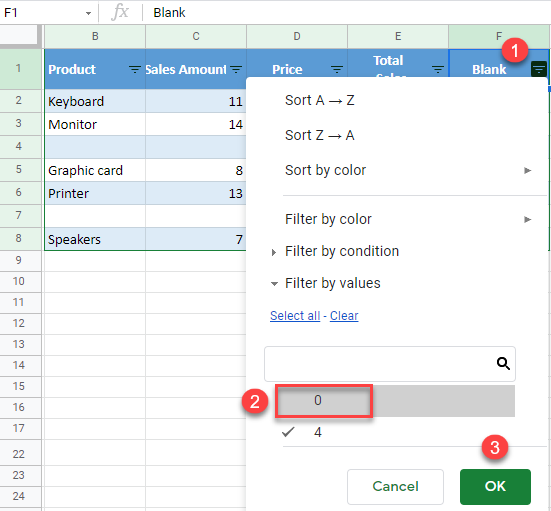This screenshot has height=511, width=551.
Task: Select column B header
Action: [x=95, y=36]
